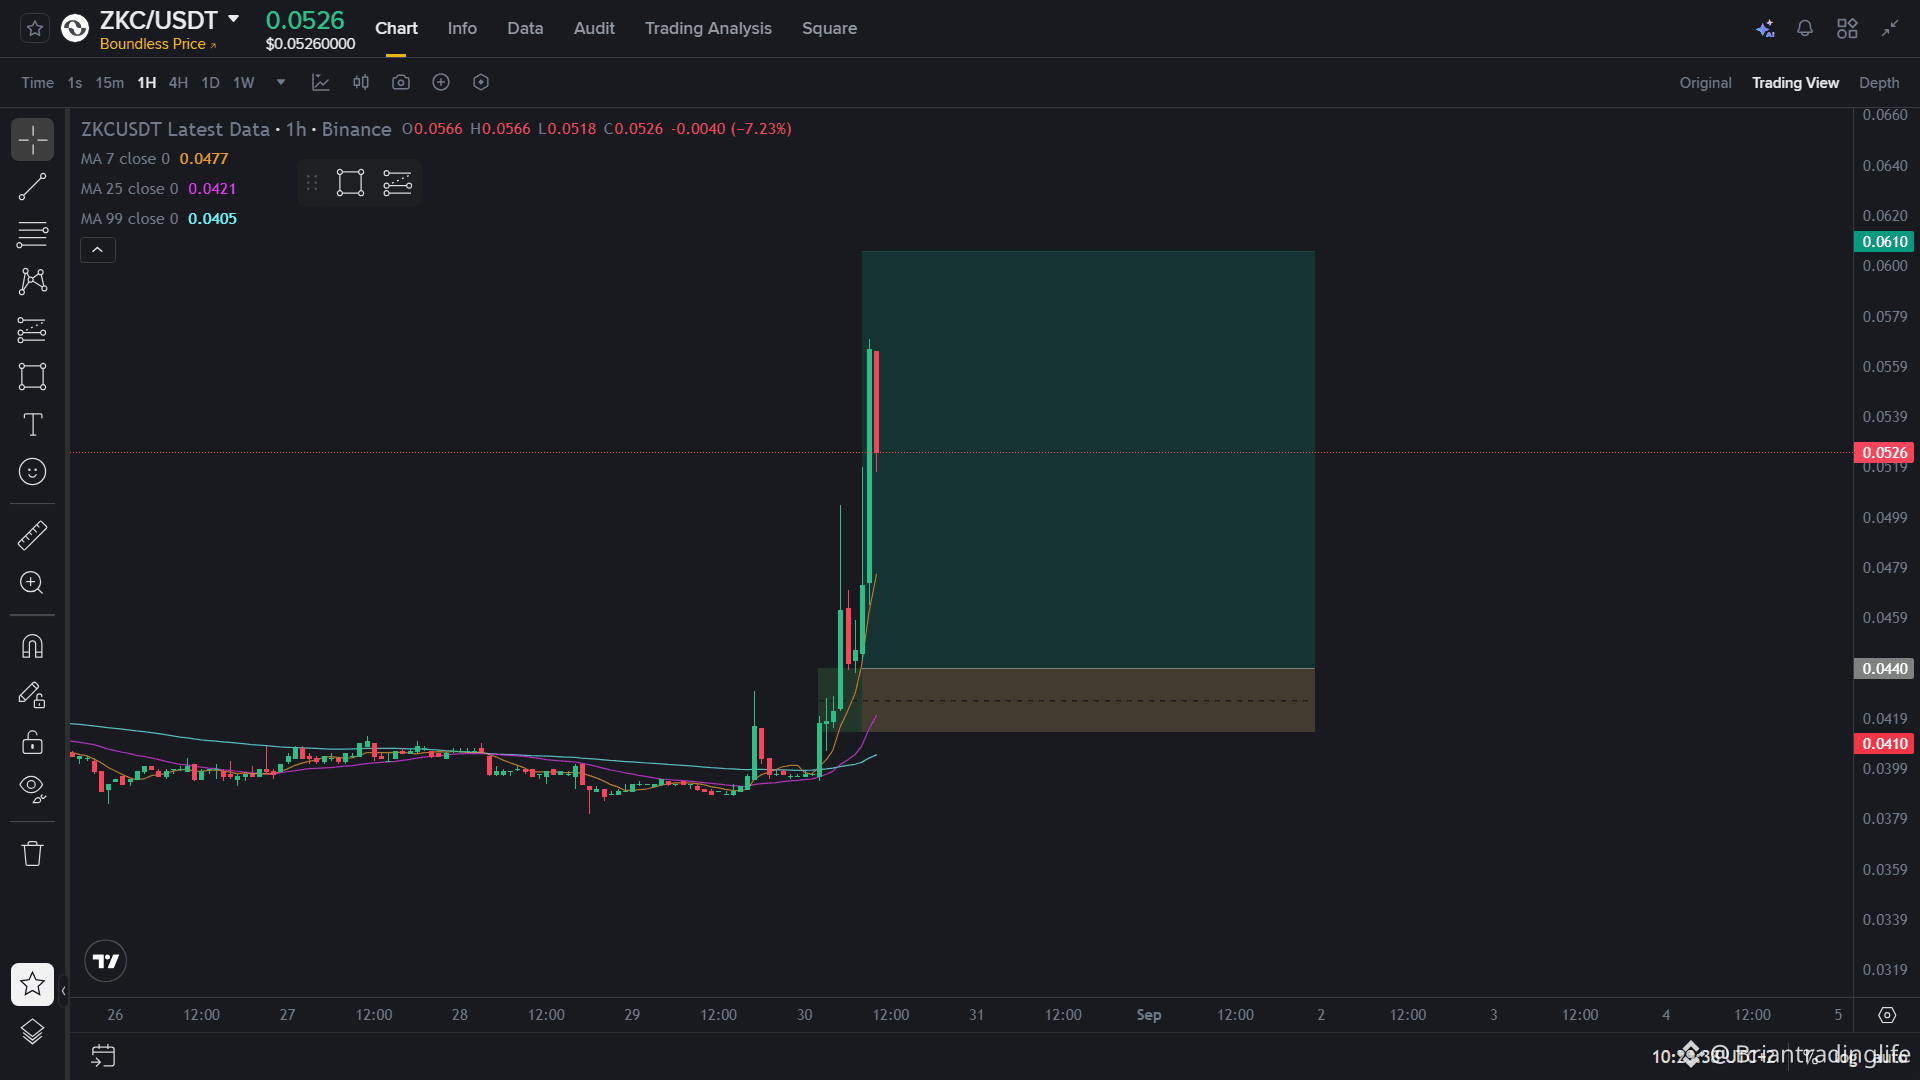Viewport: 1920px width, 1080px height.
Task: Open go-to-date calendar icon at bottom
Action: tap(103, 1056)
